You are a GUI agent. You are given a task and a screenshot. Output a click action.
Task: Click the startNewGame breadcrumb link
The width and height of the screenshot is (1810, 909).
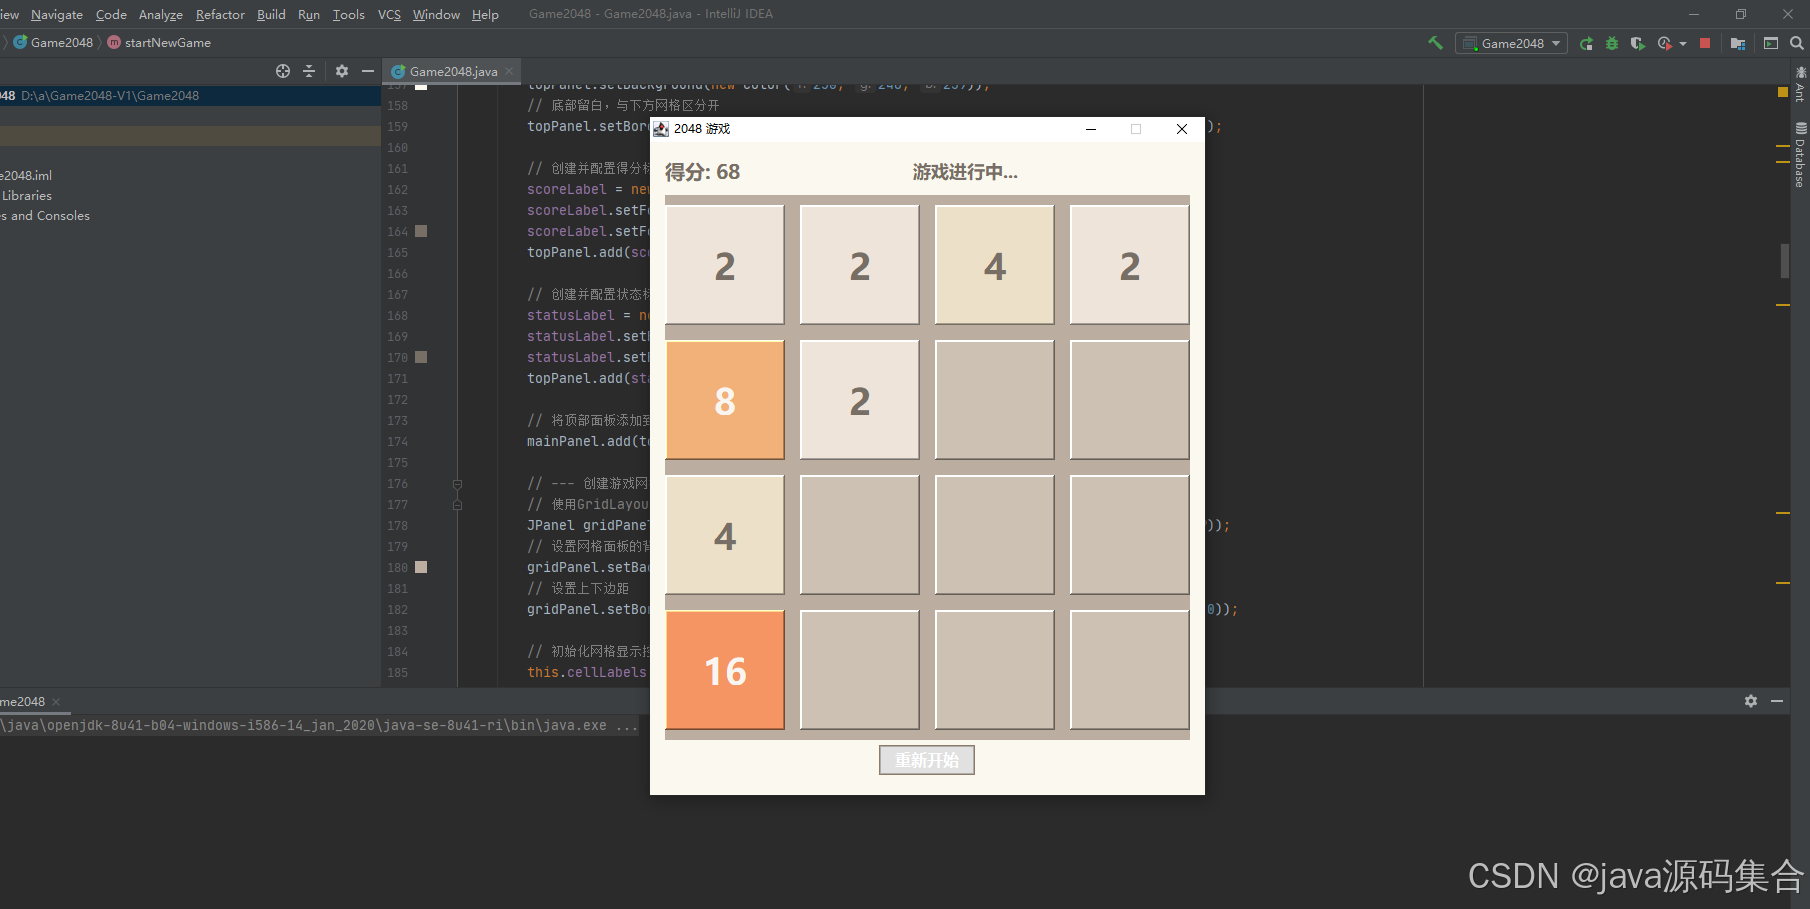click(167, 42)
